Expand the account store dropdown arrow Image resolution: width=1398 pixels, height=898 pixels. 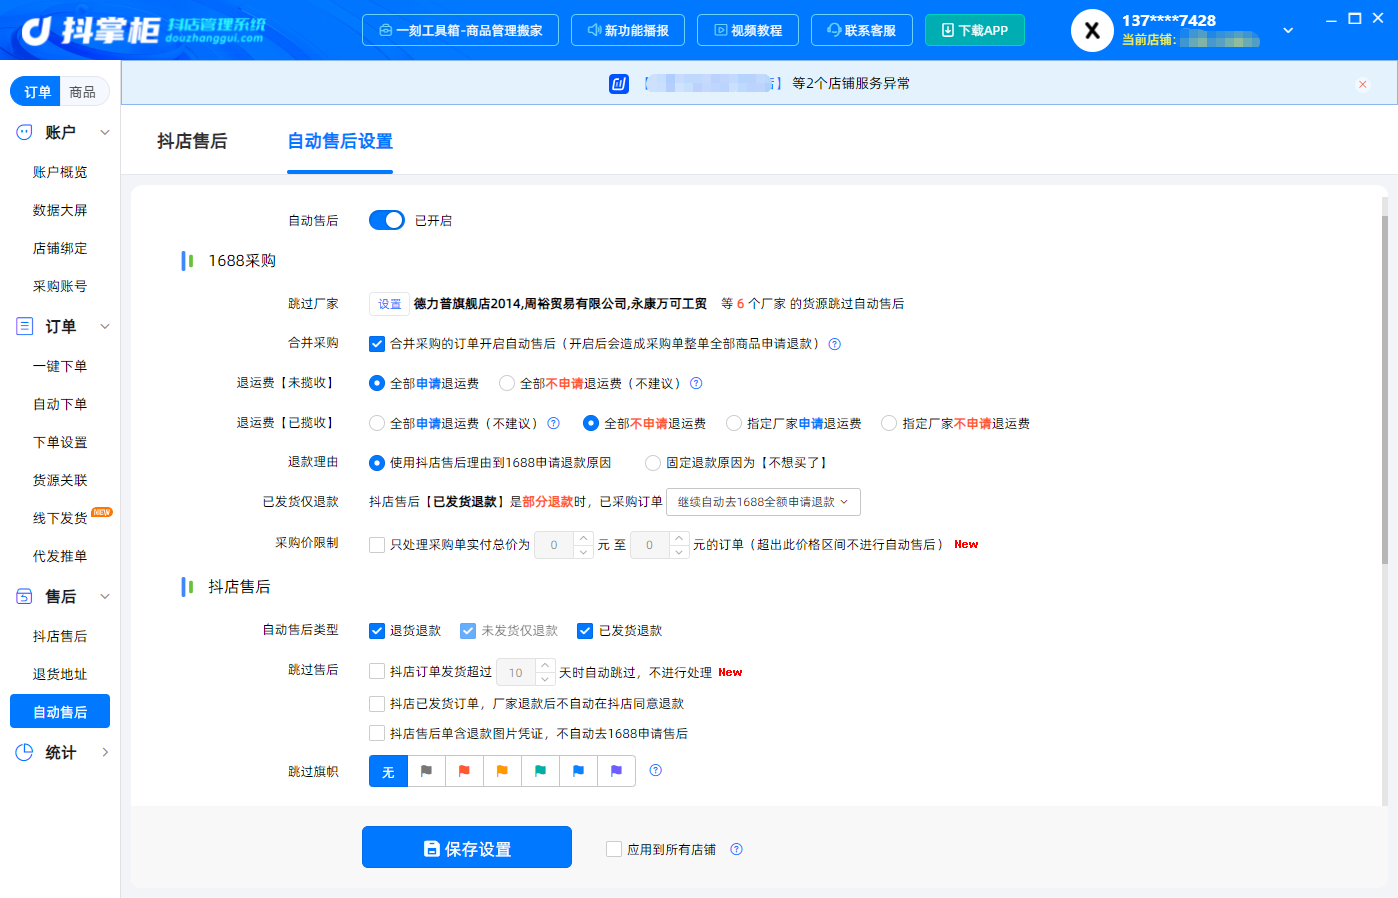(x=1288, y=31)
